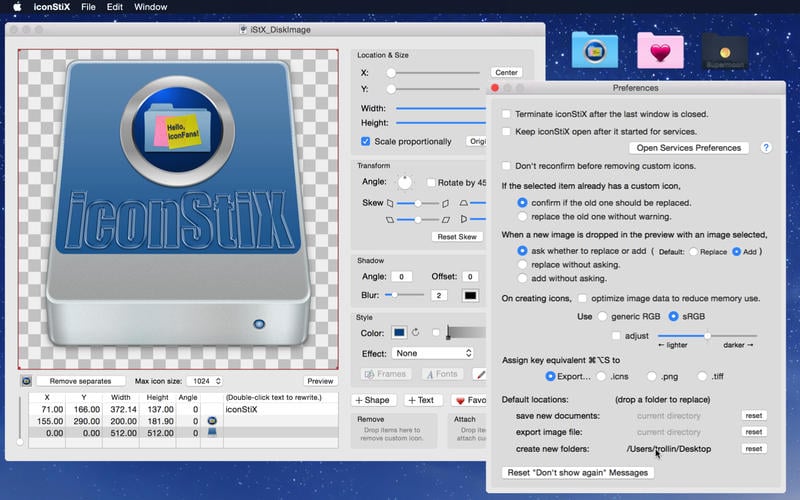Select .tiff key equivalent radio button

point(702,376)
